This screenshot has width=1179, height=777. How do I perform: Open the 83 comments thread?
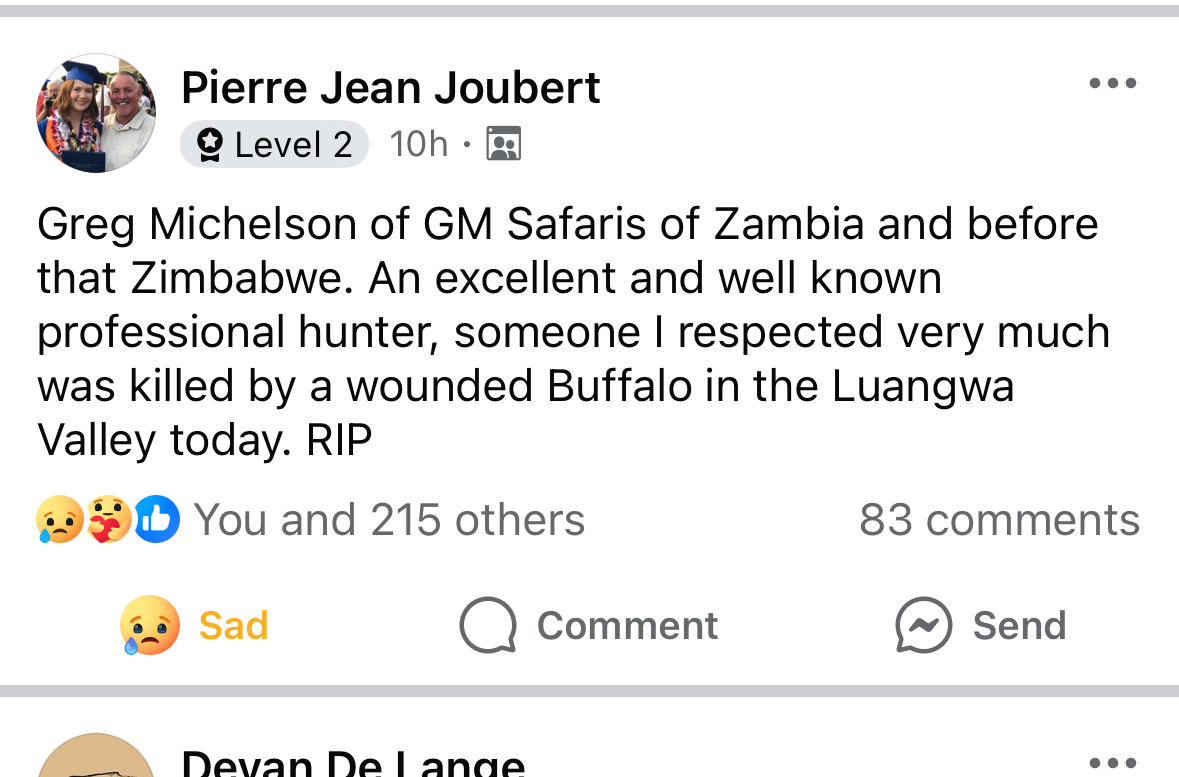point(999,521)
